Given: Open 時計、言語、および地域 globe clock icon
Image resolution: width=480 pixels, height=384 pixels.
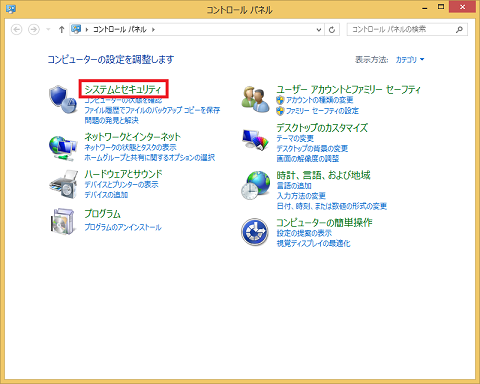Looking at the screenshot, I should pos(255,185).
